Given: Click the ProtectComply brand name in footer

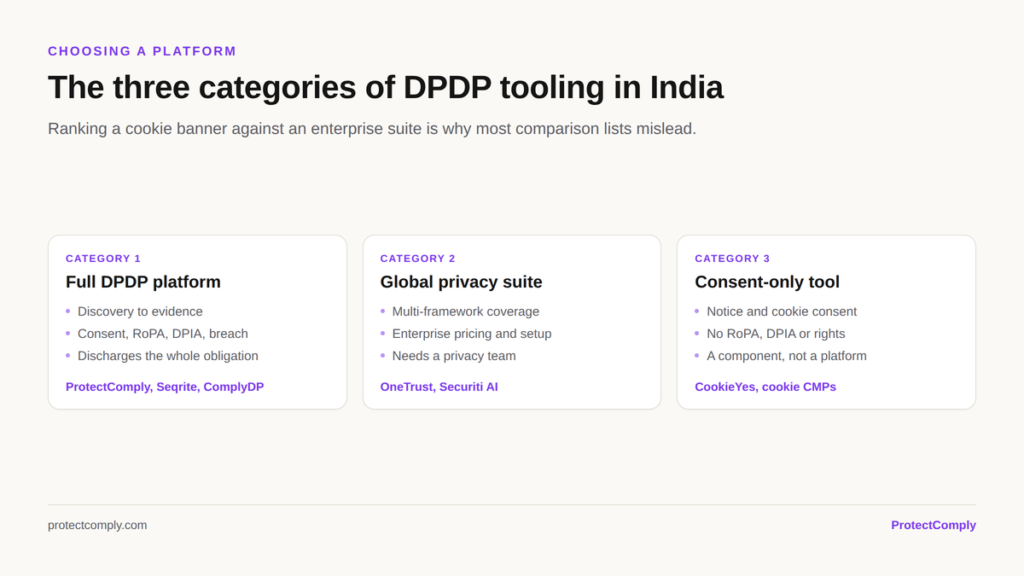Looking at the screenshot, I should [933, 525].
